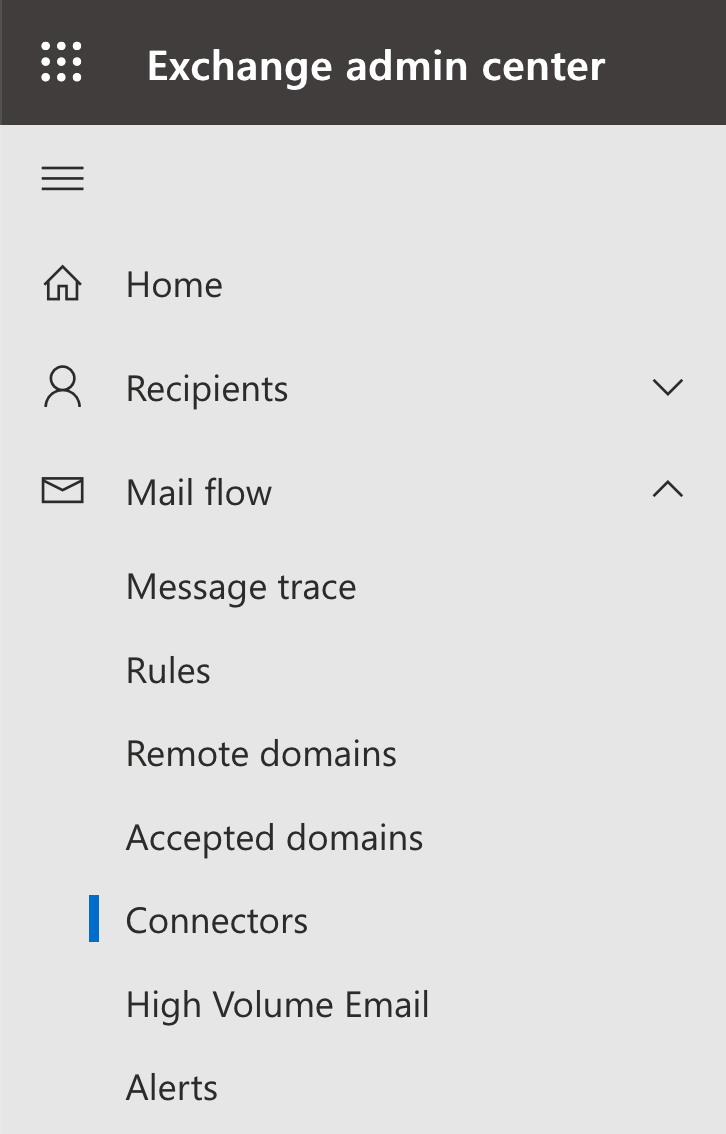Select the Mail flow menu label
This screenshot has width=726, height=1134.
pos(199,493)
